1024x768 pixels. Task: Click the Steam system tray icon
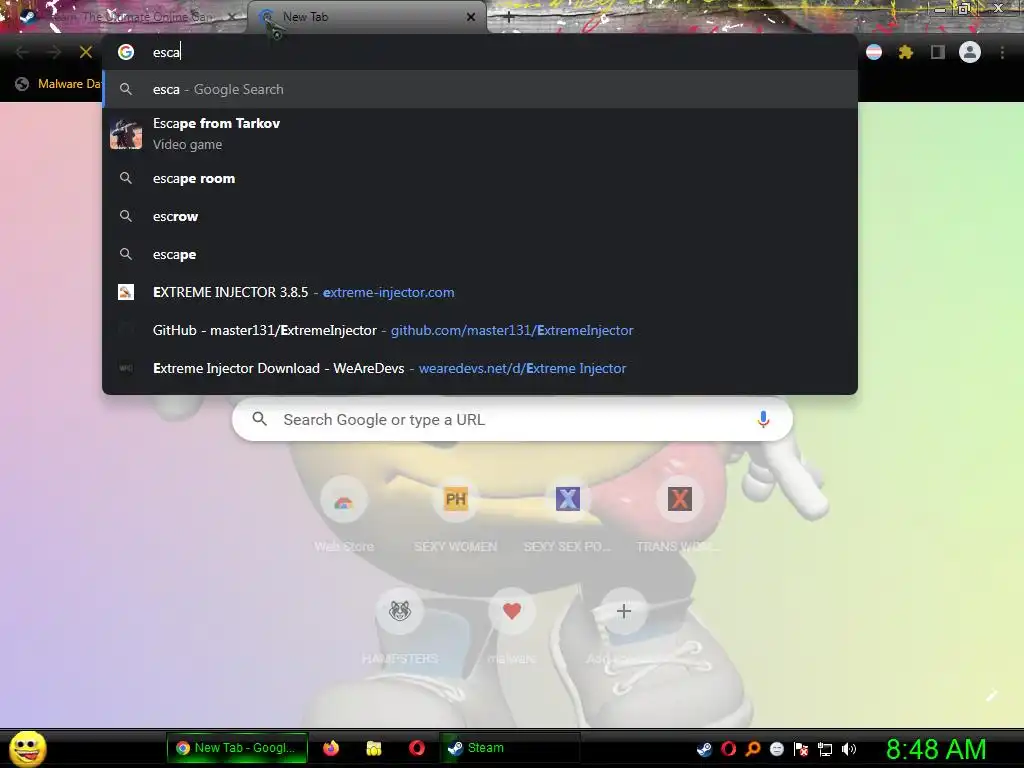click(704, 749)
